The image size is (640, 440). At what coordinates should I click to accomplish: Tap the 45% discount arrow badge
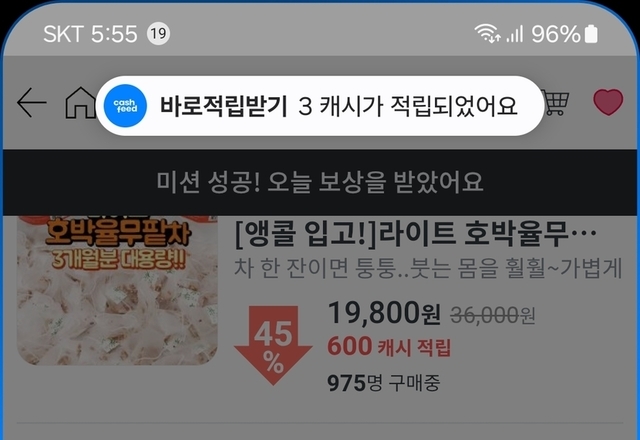coord(273,345)
